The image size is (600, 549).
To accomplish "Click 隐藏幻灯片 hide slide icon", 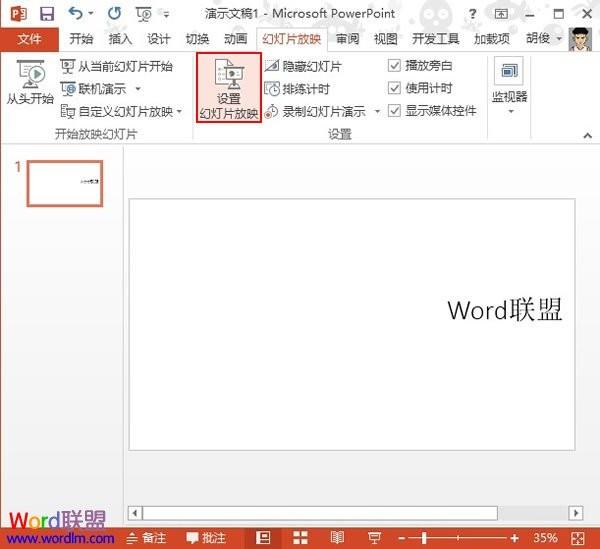I will point(272,66).
